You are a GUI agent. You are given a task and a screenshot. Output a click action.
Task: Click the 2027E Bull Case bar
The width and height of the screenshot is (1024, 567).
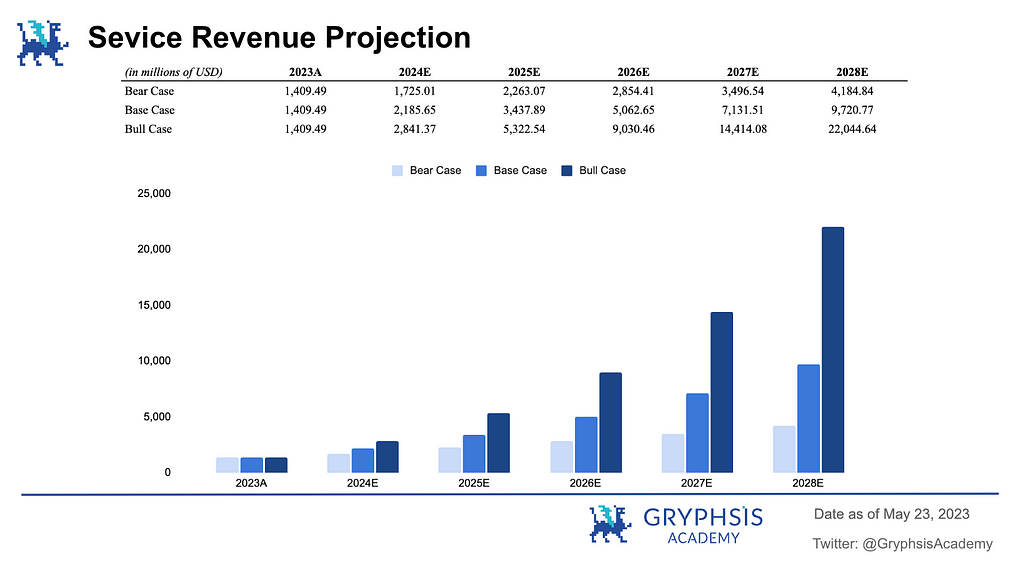[x=721, y=392]
